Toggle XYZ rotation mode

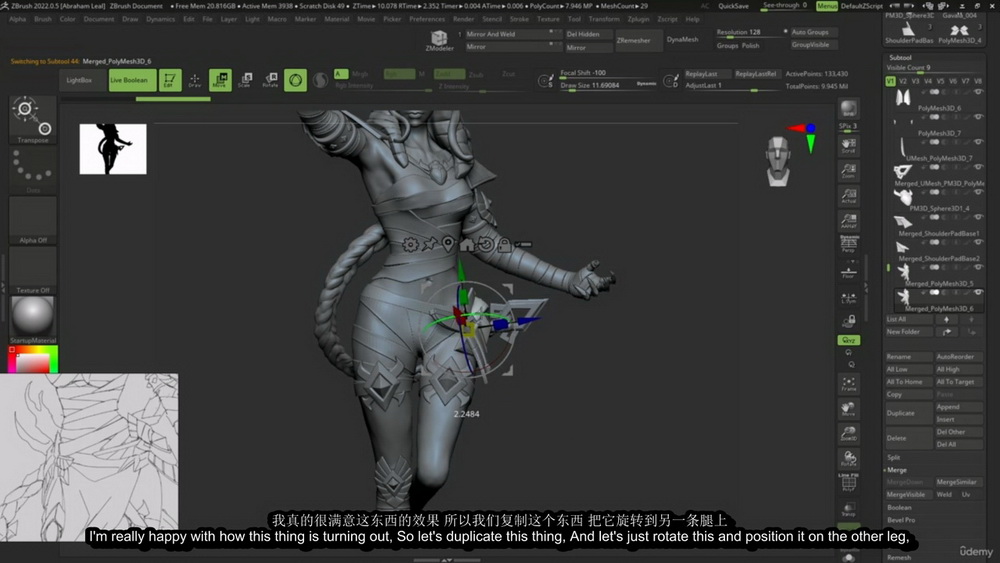(848, 340)
